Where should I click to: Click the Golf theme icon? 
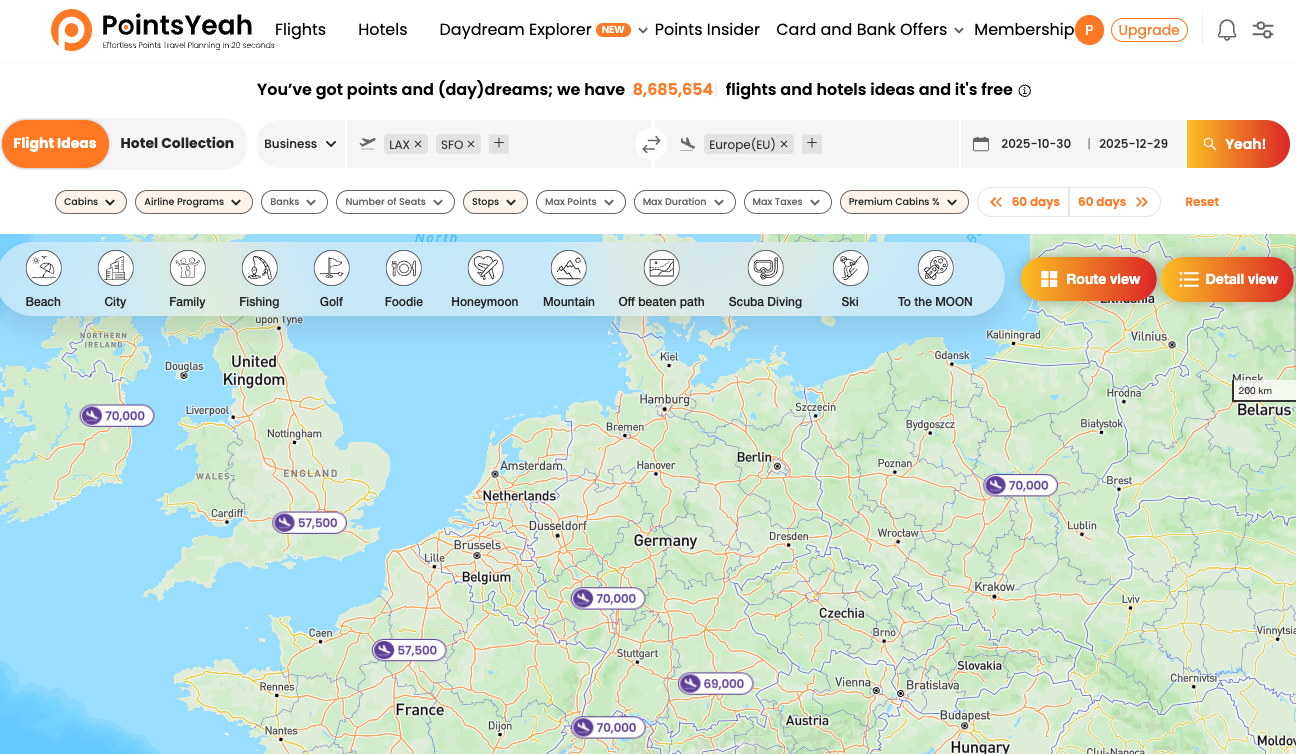pos(331,268)
